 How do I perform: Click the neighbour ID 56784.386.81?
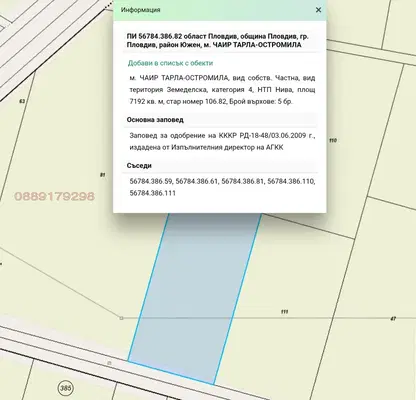tap(243, 181)
